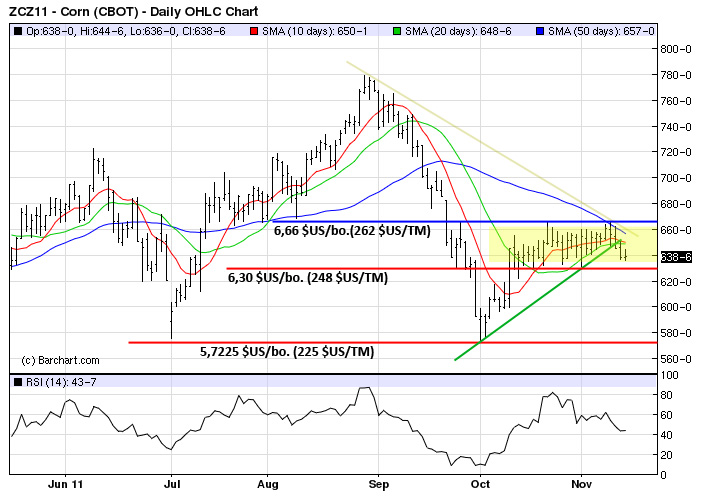Click the green SMA 20 days legend swatch

(x=397, y=31)
